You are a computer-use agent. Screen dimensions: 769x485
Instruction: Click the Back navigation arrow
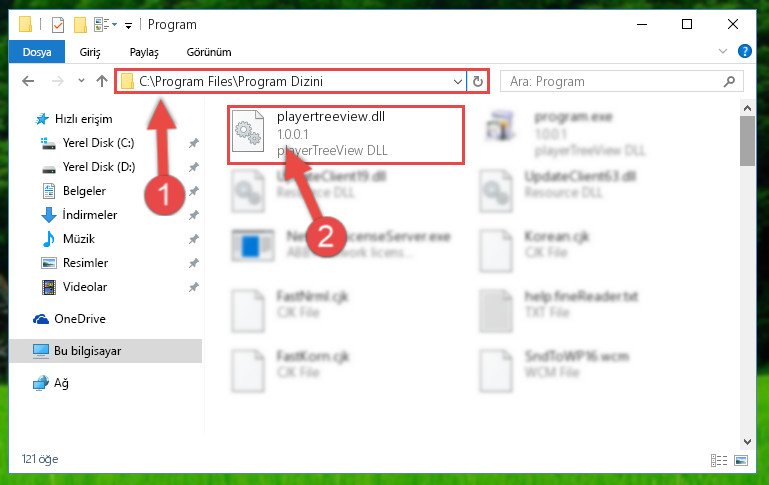click(28, 81)
